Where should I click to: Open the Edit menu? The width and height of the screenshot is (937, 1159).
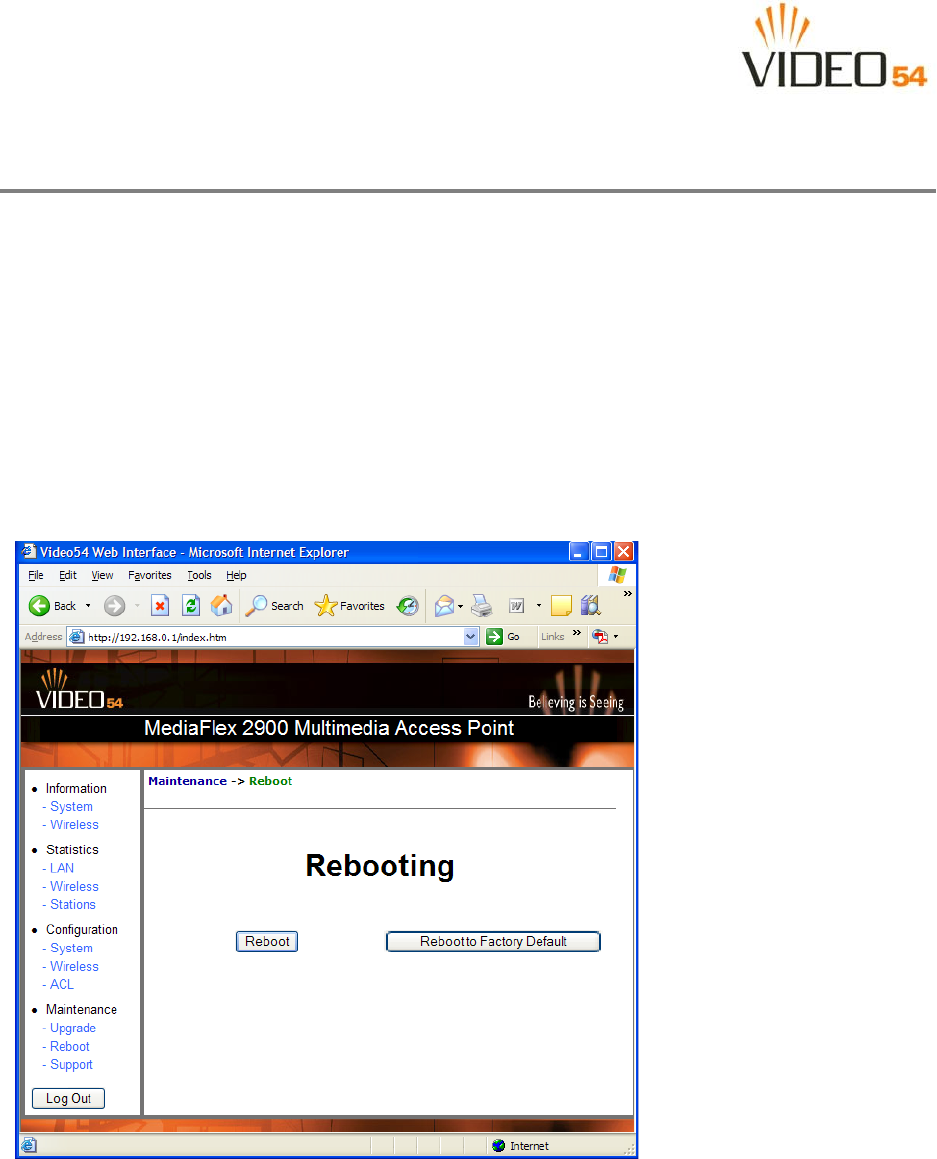point(68,575)
